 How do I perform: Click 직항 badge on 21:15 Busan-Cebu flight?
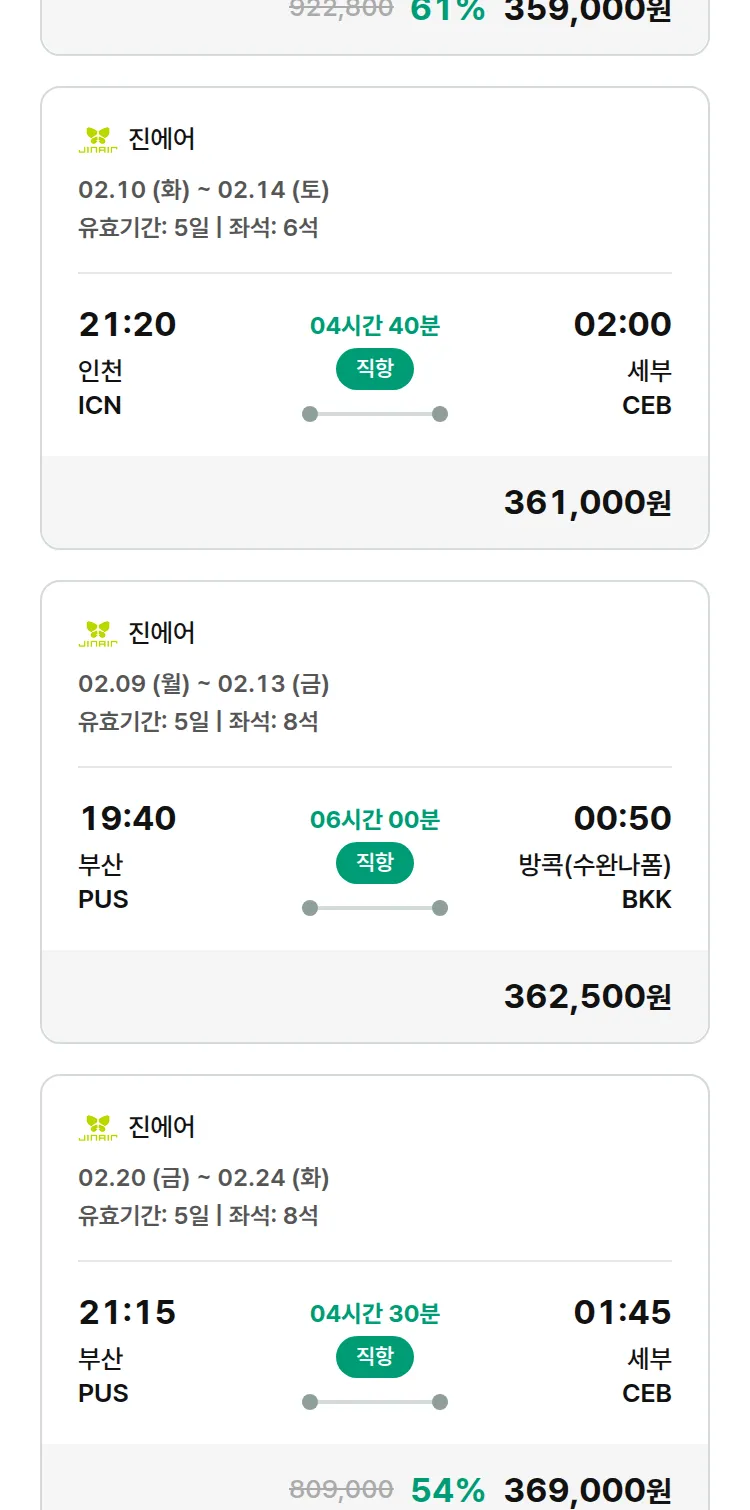(375, 1357)
